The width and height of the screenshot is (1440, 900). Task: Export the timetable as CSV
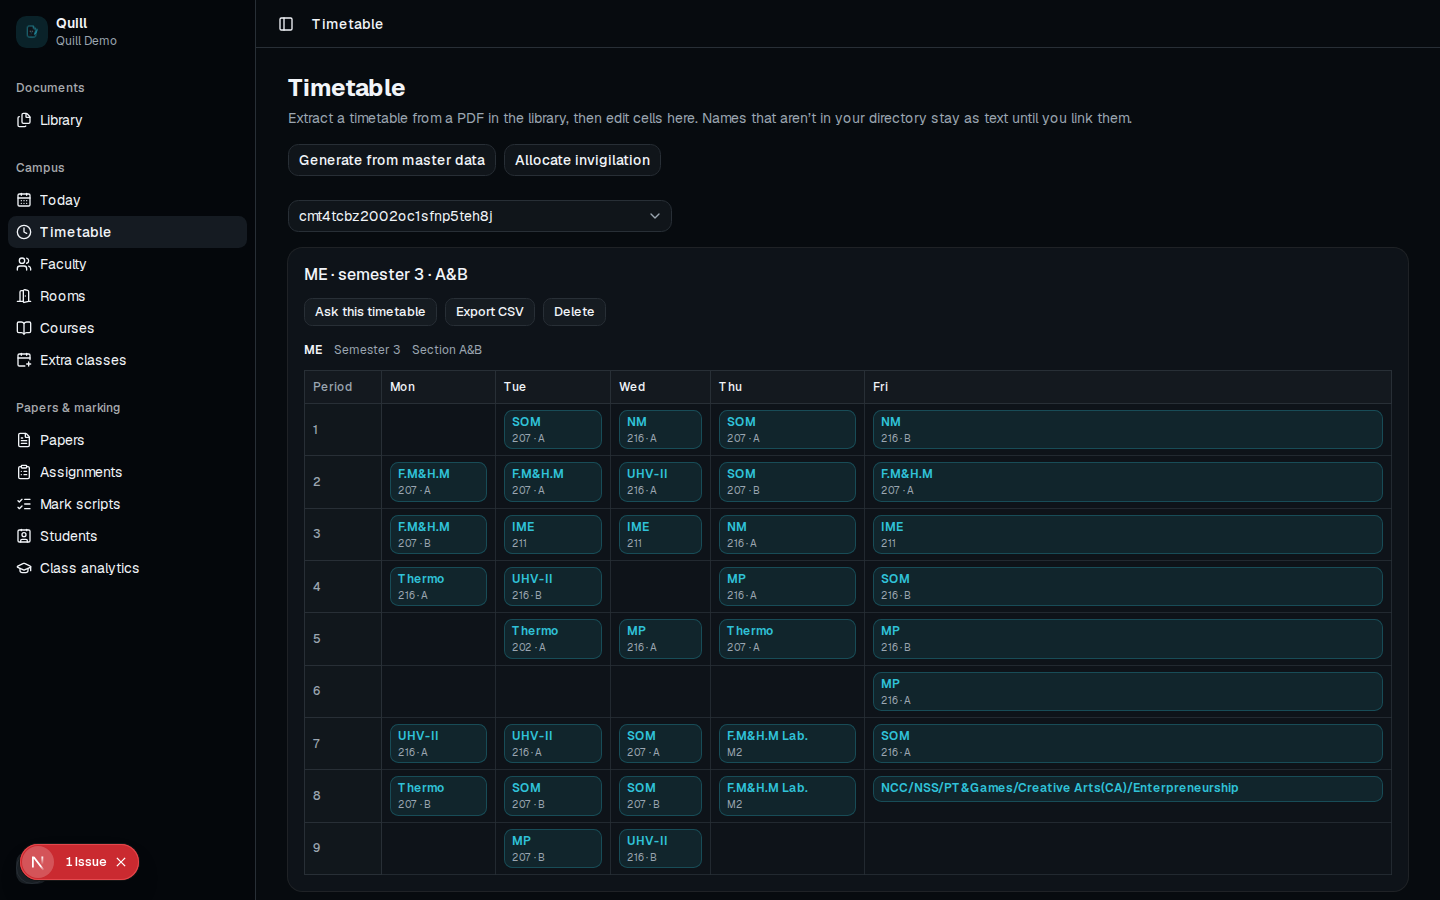(x=490, y=312)
